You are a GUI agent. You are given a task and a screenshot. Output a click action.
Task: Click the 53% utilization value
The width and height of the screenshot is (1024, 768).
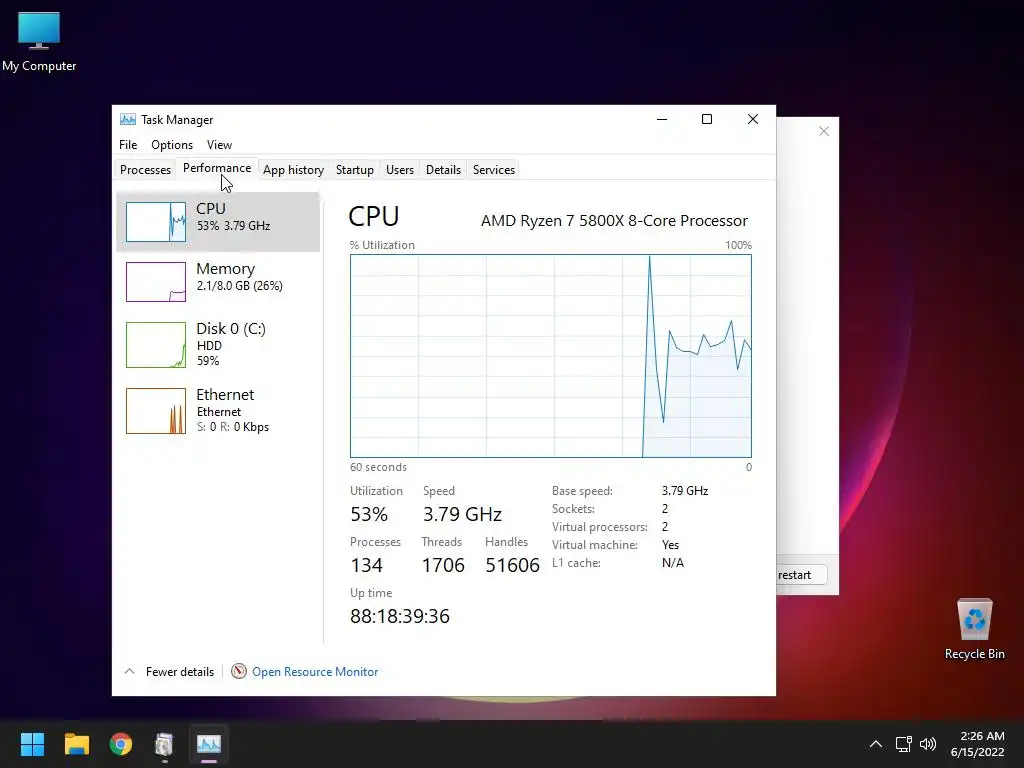tap(369, 515)
